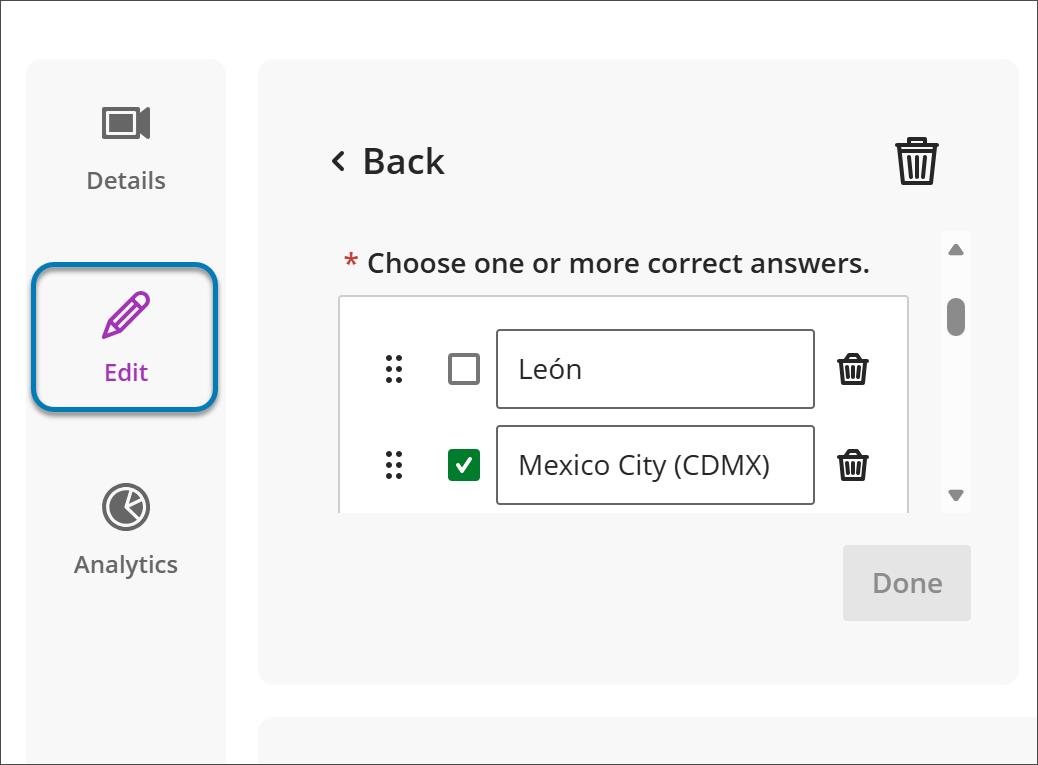Delete the León answer with its trash icon
This screenshot has height=765, width=1038.
(x=853, y=369)
